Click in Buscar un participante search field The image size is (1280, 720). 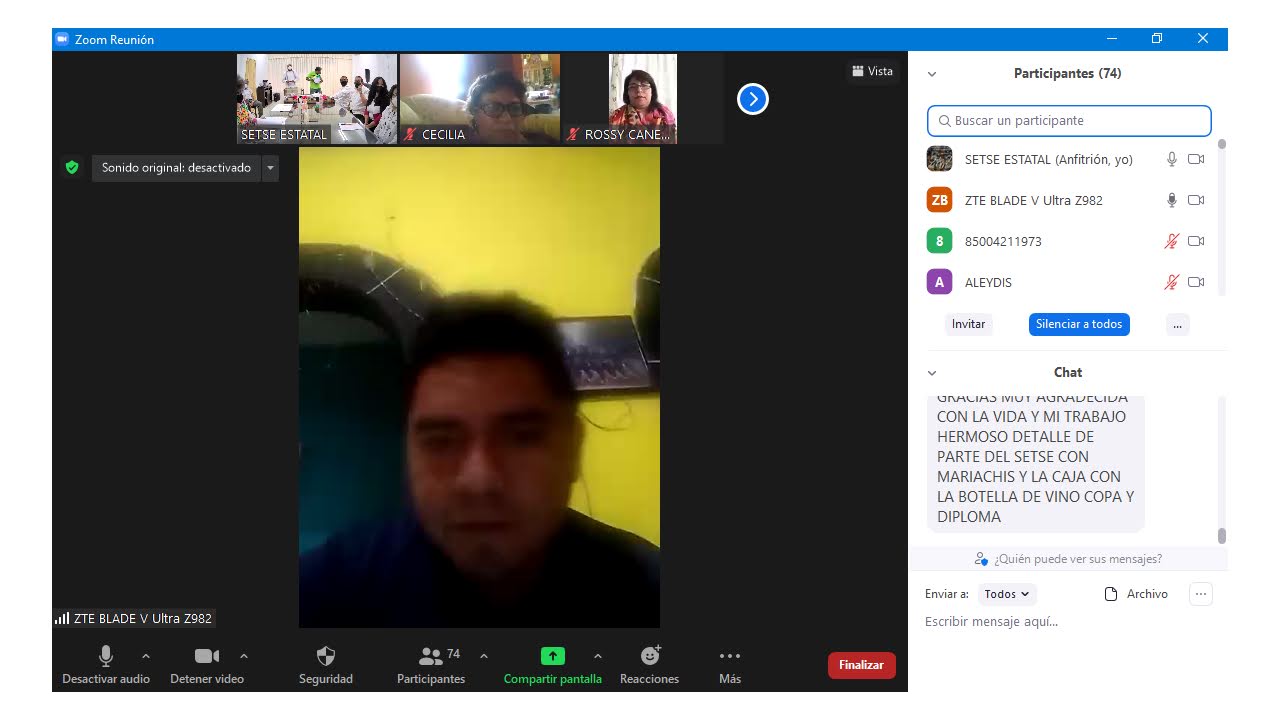click(1069, 121)
